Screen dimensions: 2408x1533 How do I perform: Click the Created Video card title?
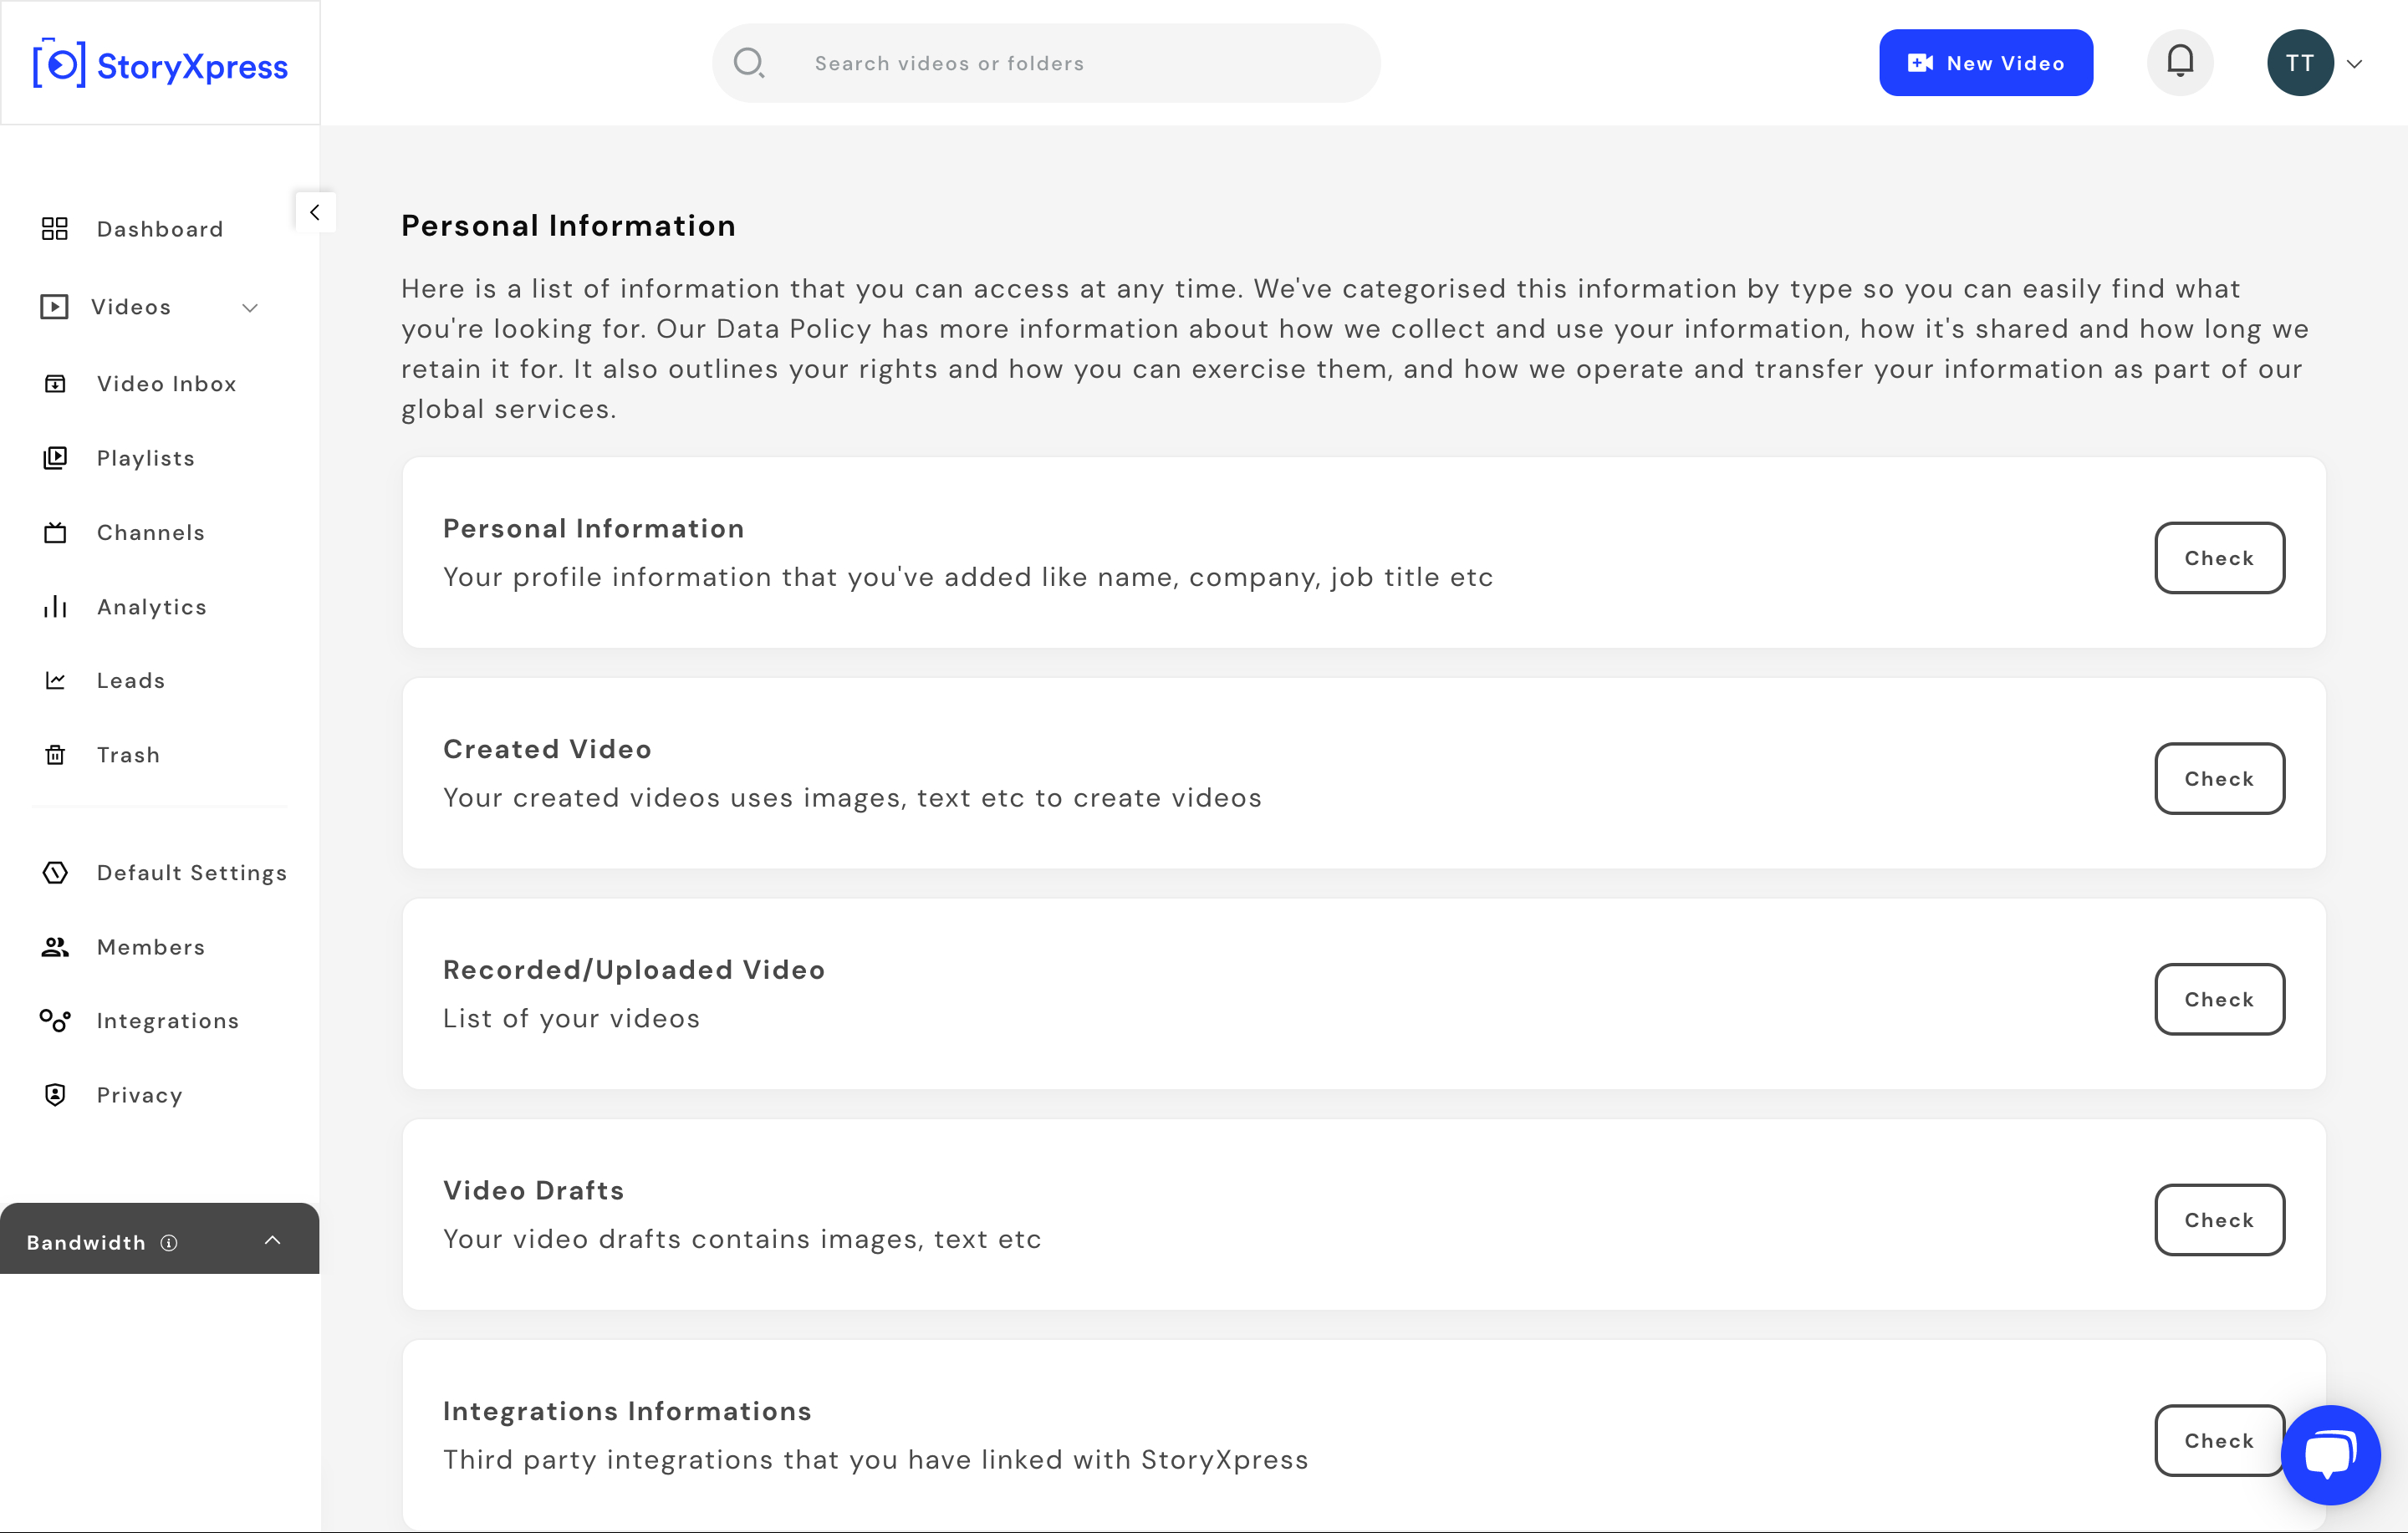(547, 749)
